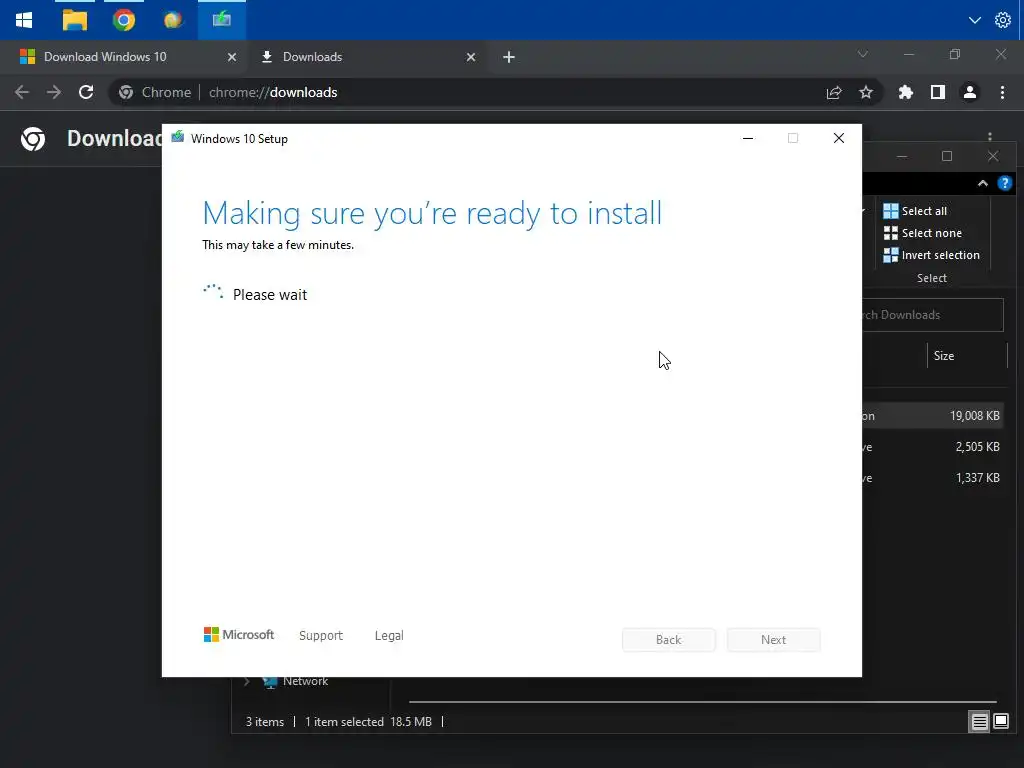Open File Explorer help icon
The height and width of the screenshot is (768, 1024).
click(1004, 184)
